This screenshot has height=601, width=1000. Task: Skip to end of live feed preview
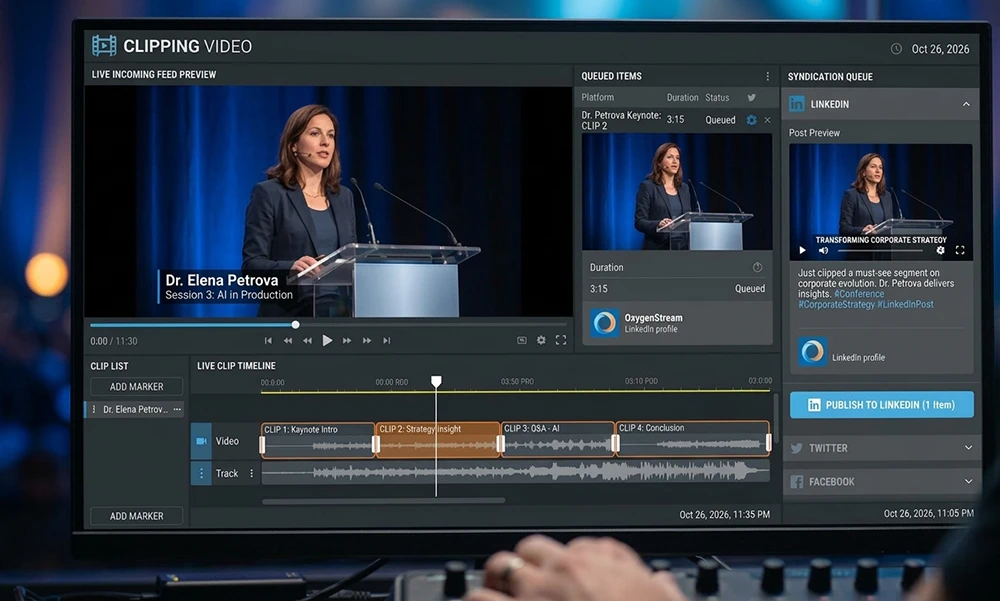386,341
